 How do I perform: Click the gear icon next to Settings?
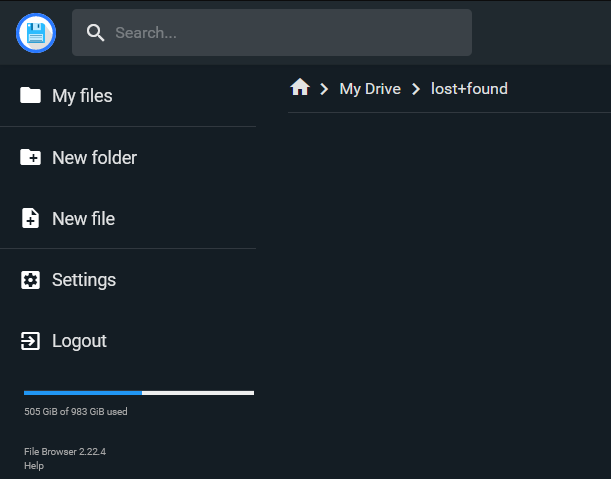pyautogui.click(x=30, y=280)
